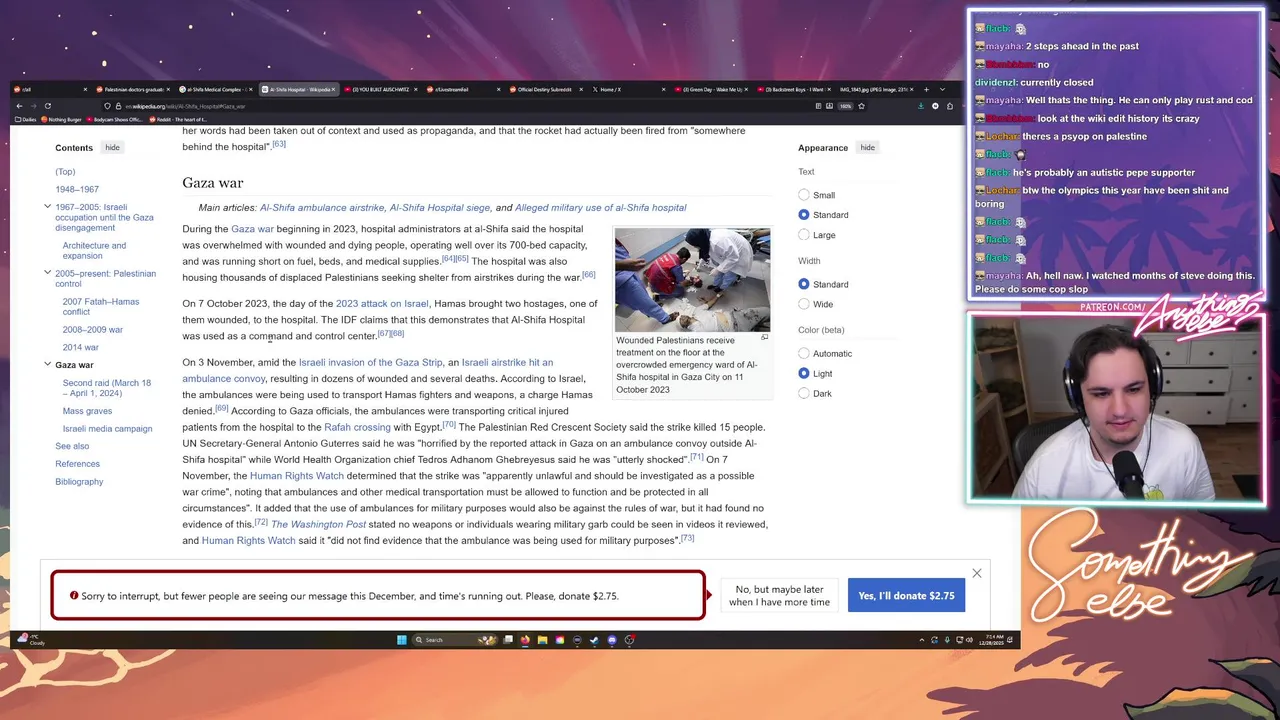Open the Israeli invasion of Gaza Strip link

point(370,362)
